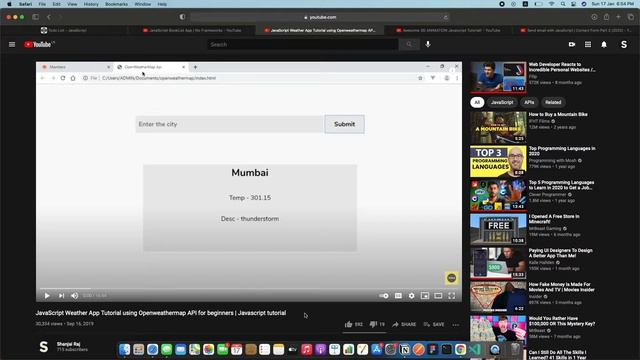Open the Apple menu
640x360 pixels.
coord(9,4)
